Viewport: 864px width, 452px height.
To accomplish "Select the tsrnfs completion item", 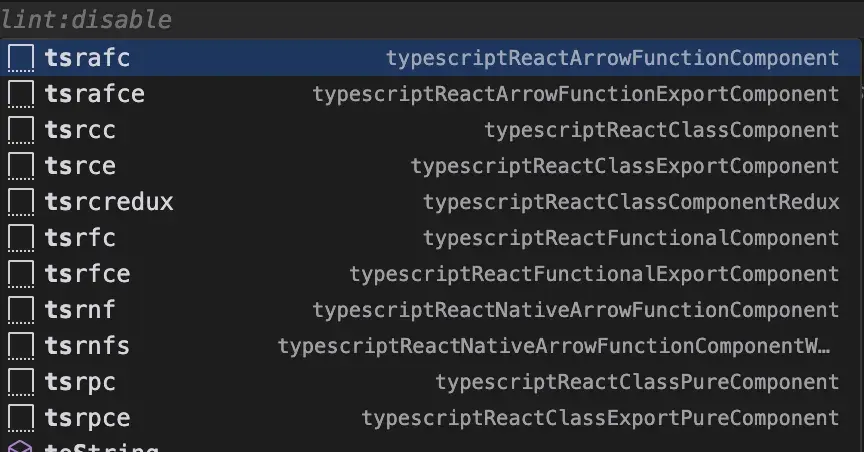I will [x=87, y=346].
